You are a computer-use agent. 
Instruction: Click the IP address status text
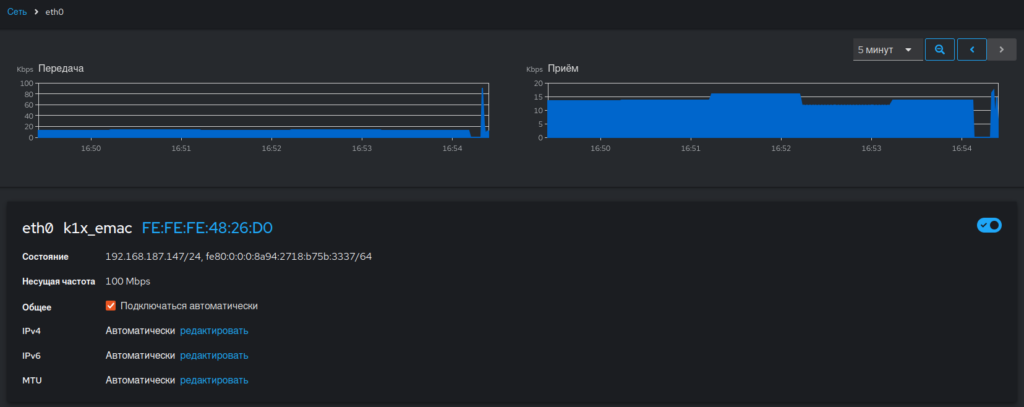click(x=238, y=256)
